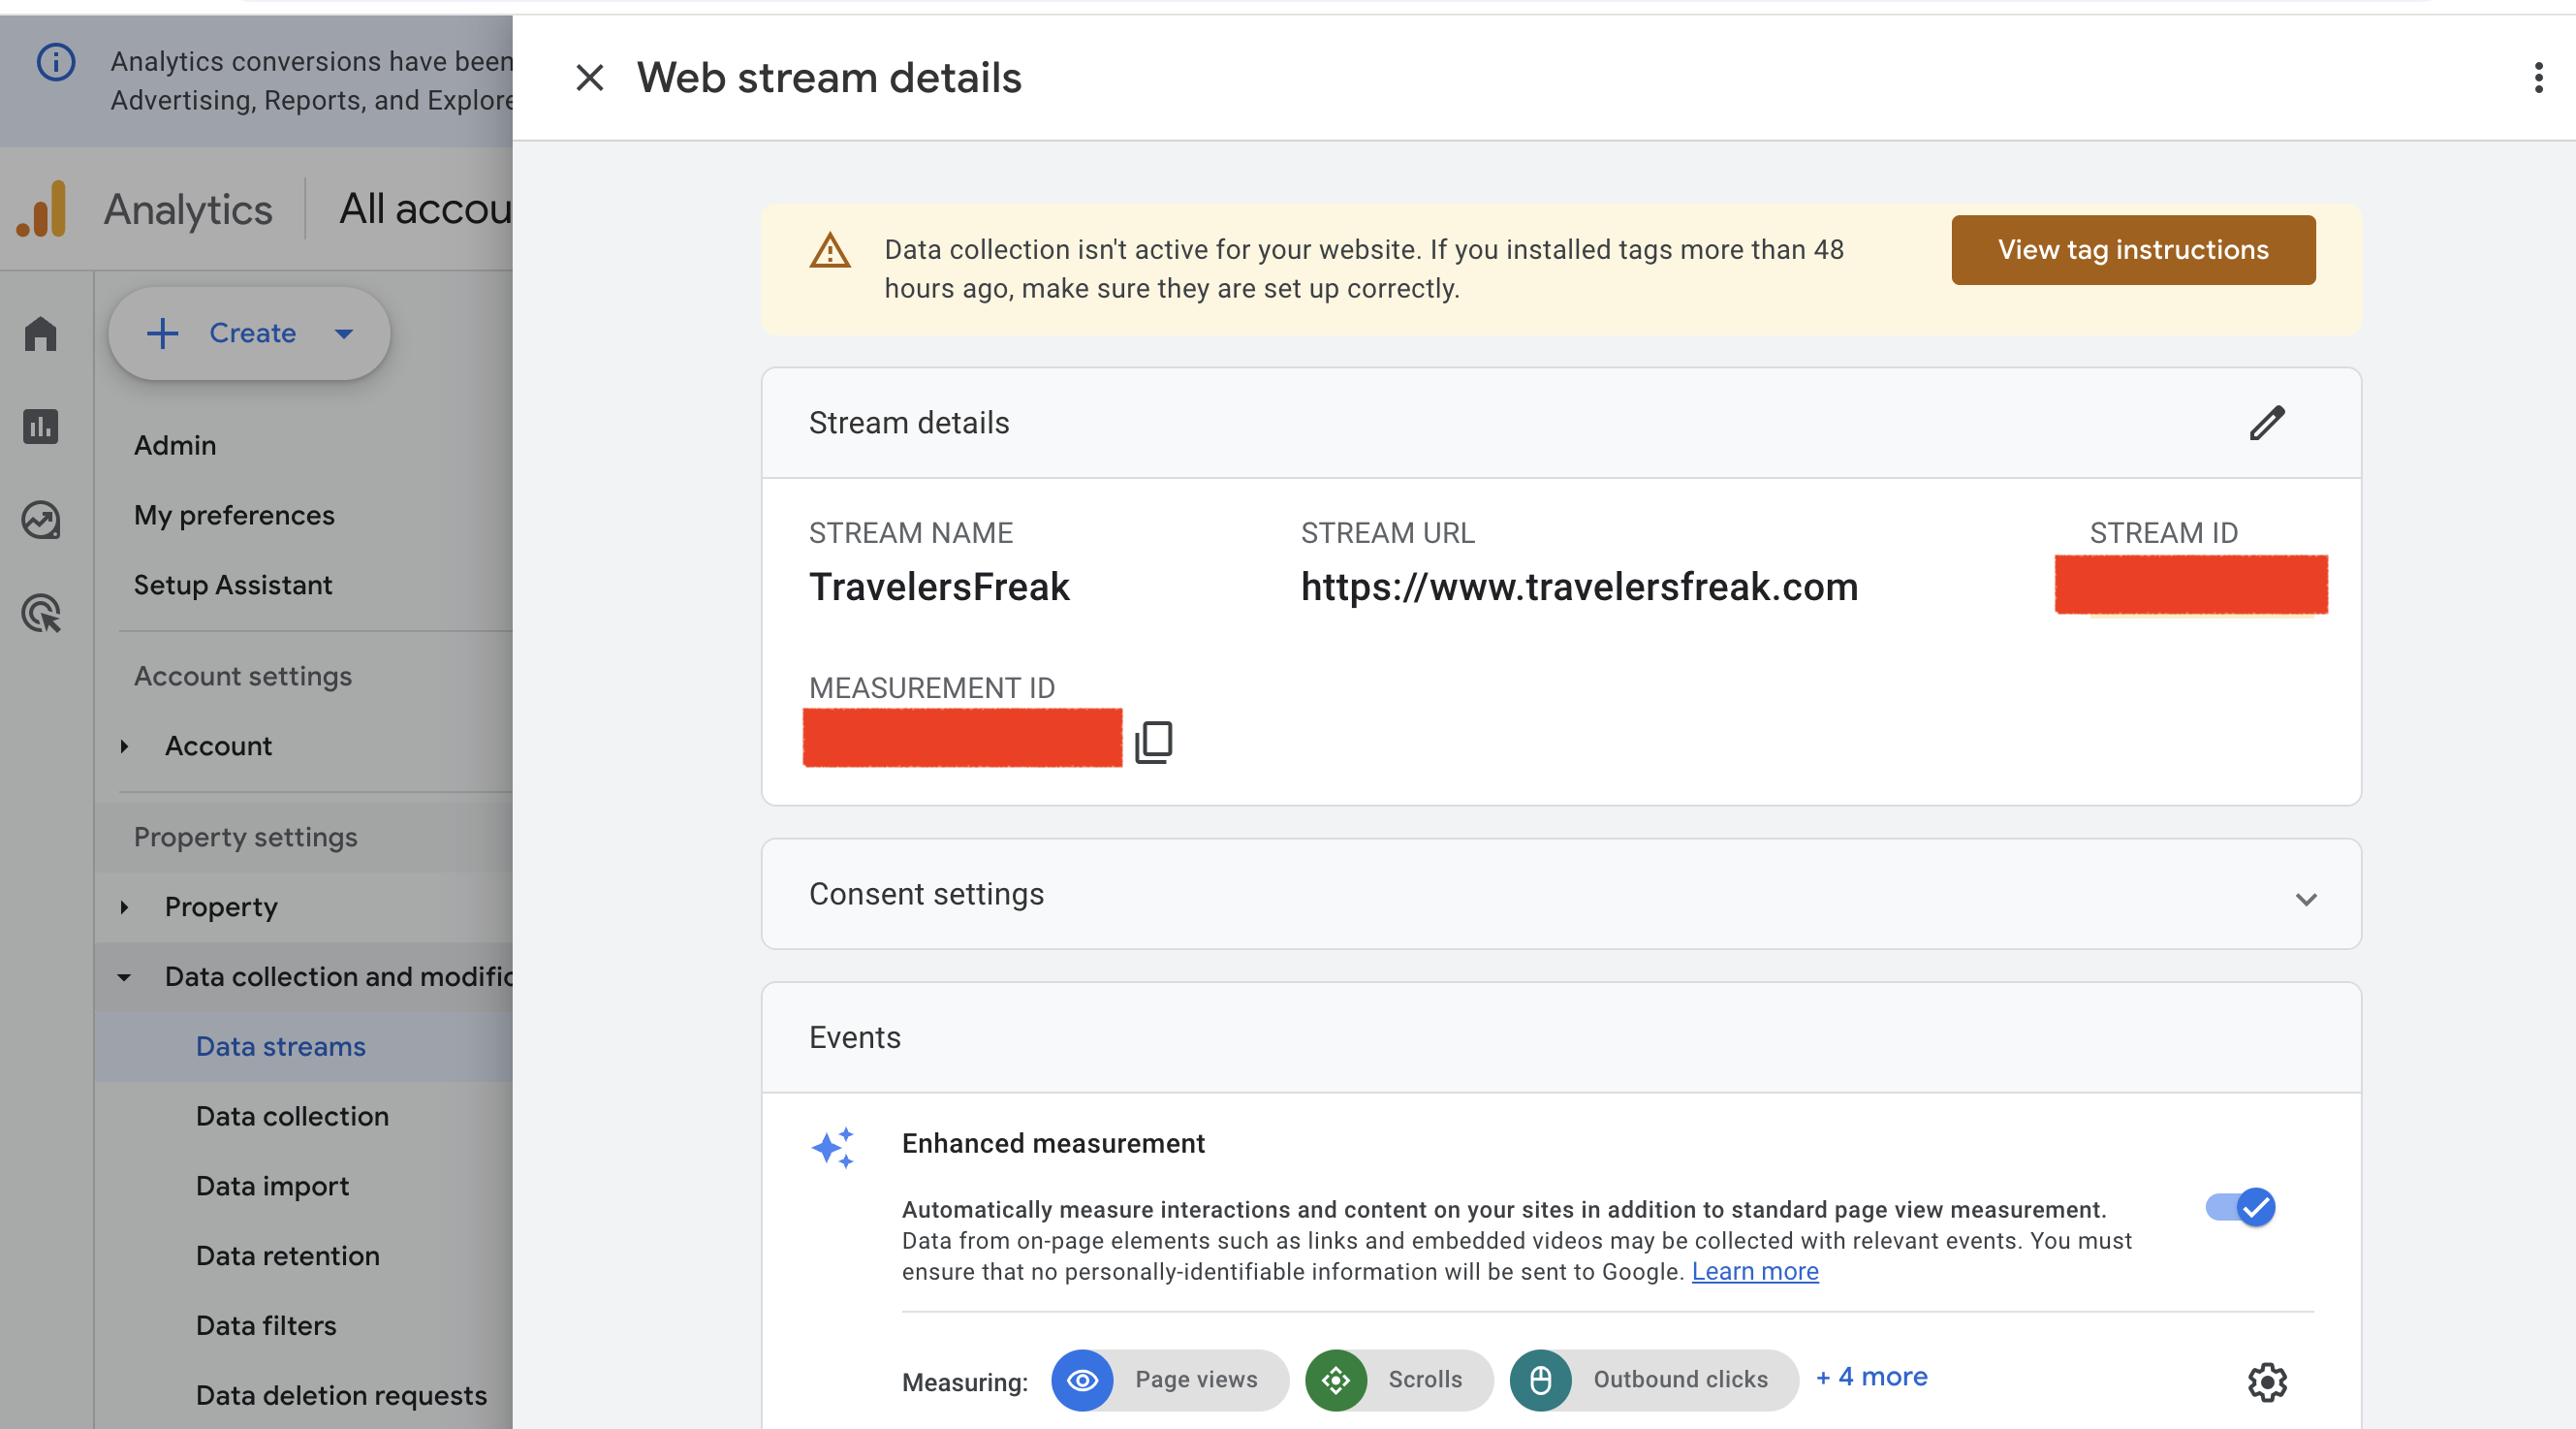The width and height of the screenshot is (2576, 1429).
Task: Open My preferences
Action: tap(234, 515)
